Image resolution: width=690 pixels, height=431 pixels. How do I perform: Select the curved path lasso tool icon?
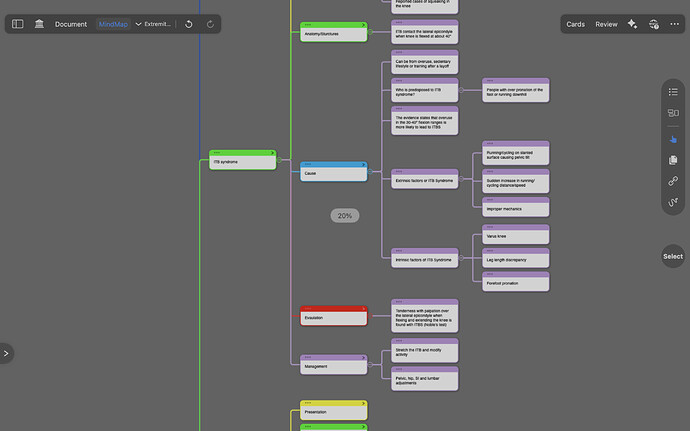click(x=673, y=202)
